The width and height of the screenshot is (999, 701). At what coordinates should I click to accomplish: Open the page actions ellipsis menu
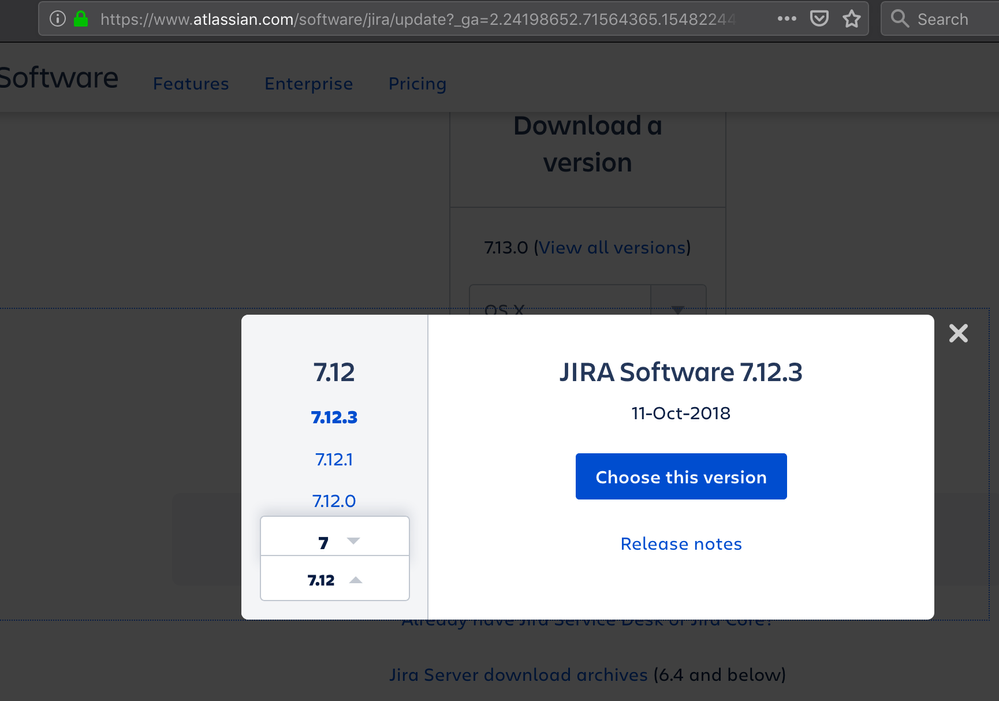[786, 18]
